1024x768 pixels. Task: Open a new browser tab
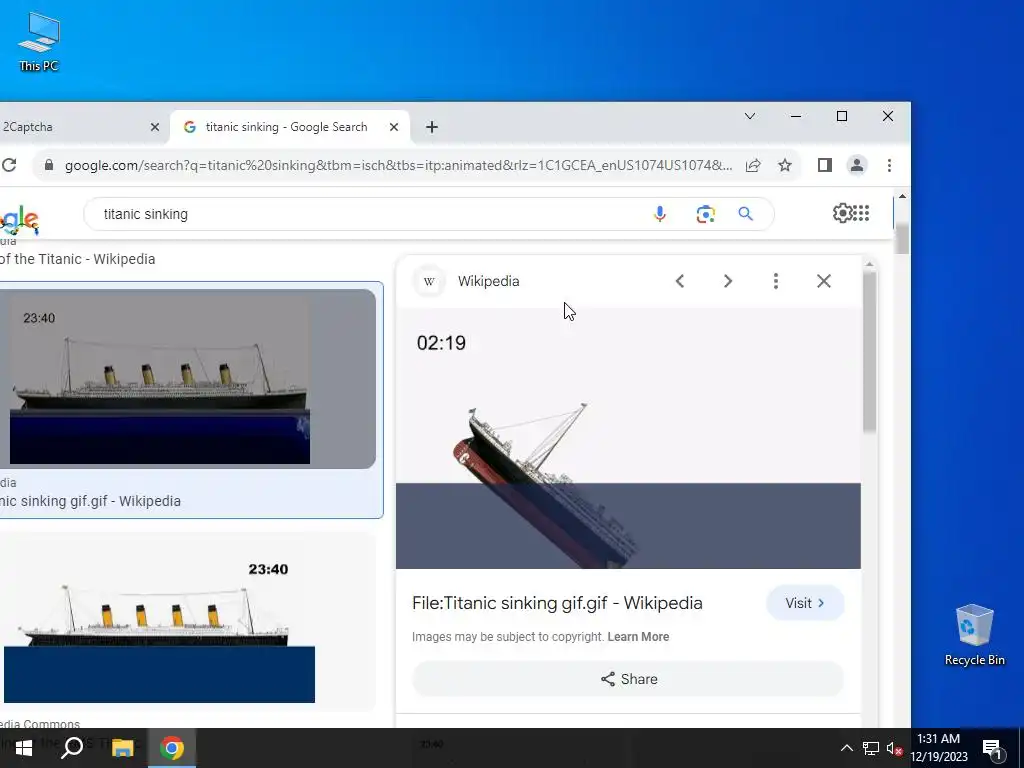tap(432, 127)
